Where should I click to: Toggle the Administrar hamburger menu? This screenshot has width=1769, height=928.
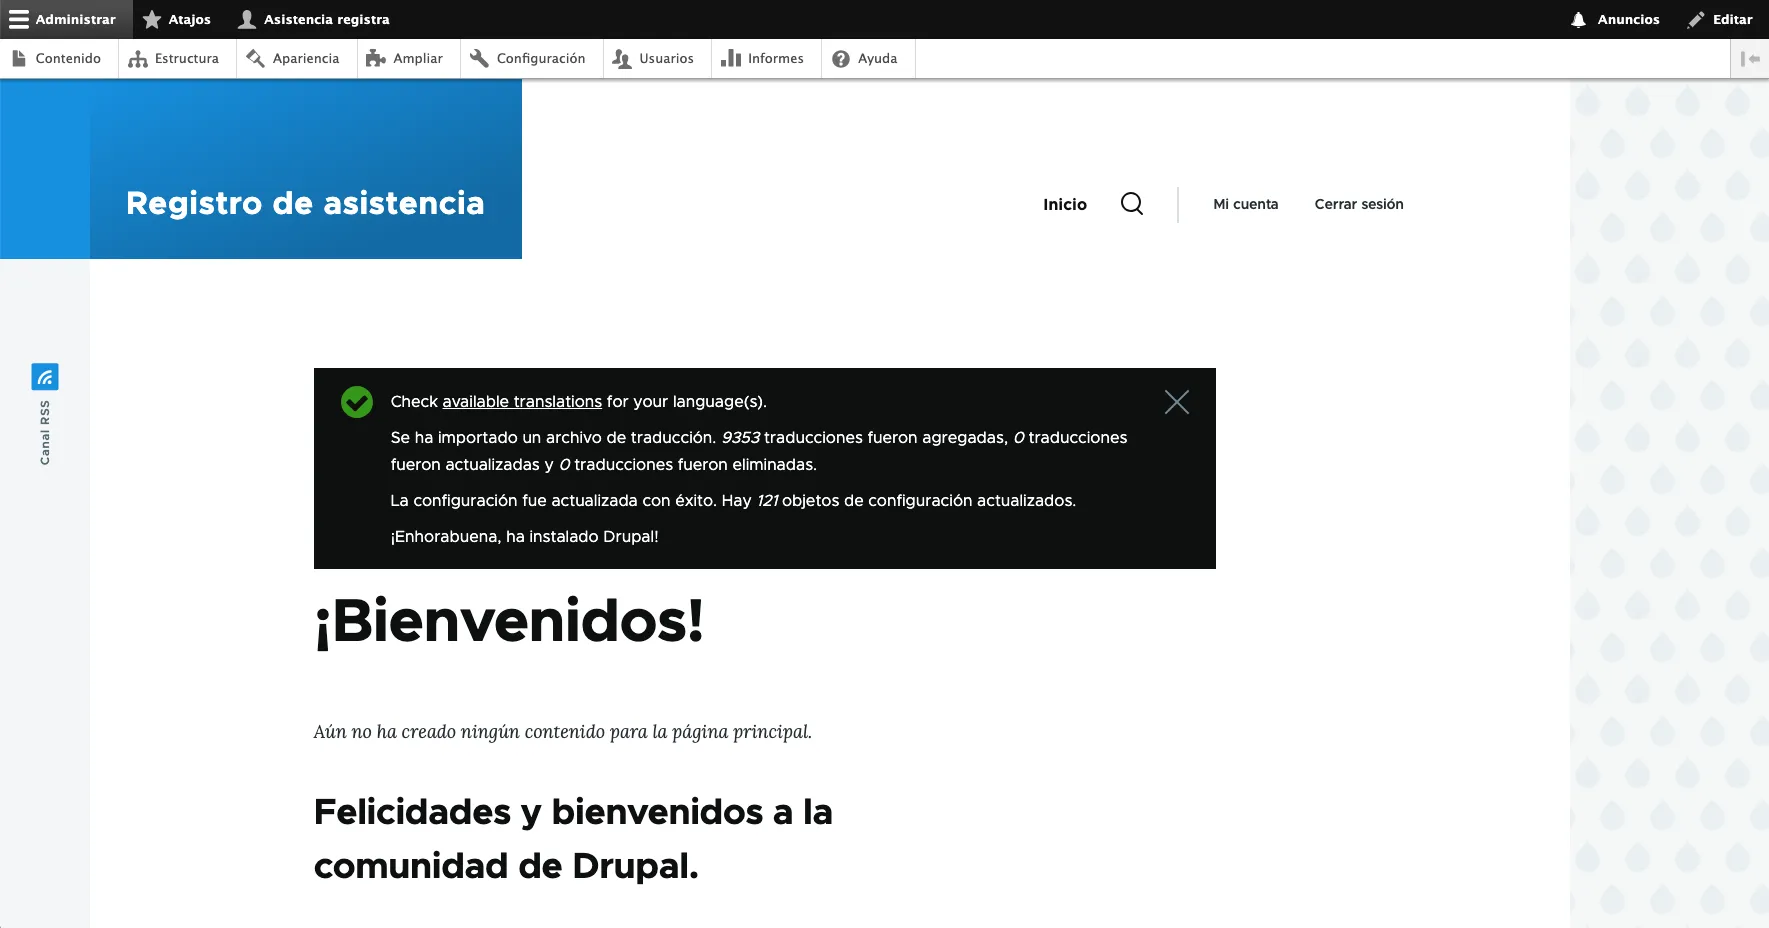pos(63,19)
